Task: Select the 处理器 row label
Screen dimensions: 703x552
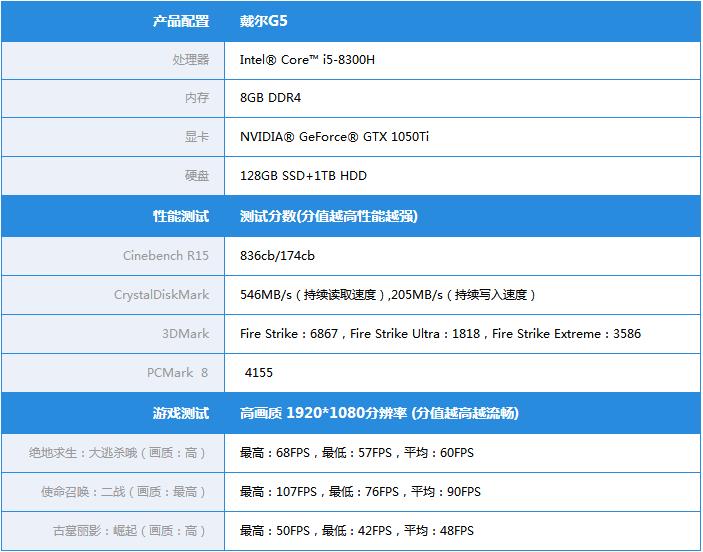Action: [x=191, y=60]
